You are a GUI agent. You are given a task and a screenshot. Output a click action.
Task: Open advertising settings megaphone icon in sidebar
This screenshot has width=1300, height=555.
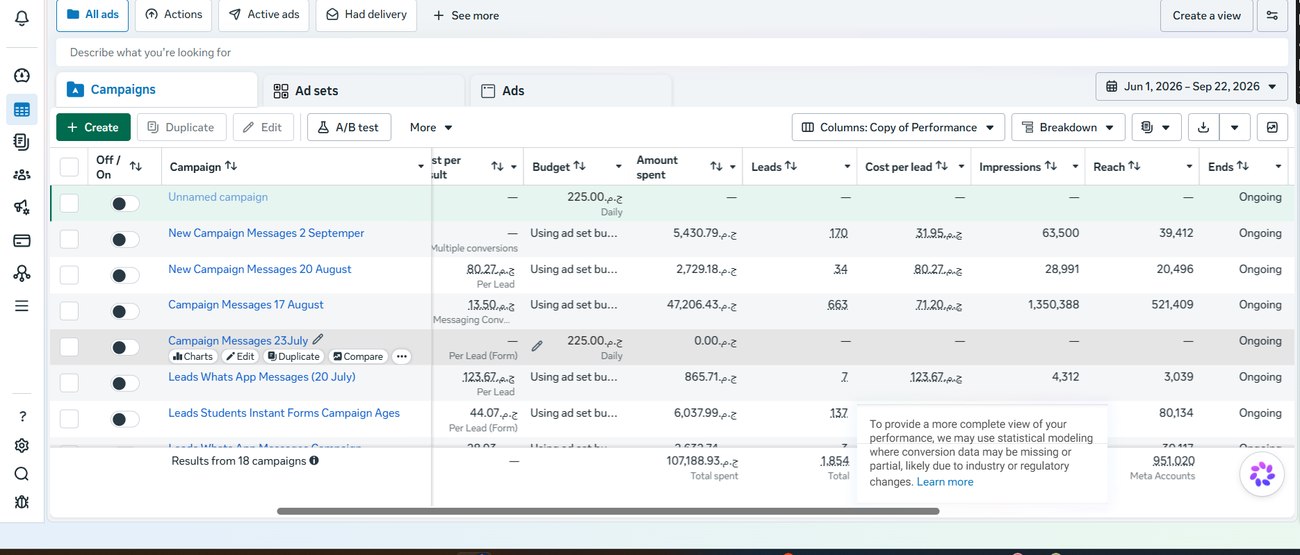pyautogui.click(x=21, y=207)
